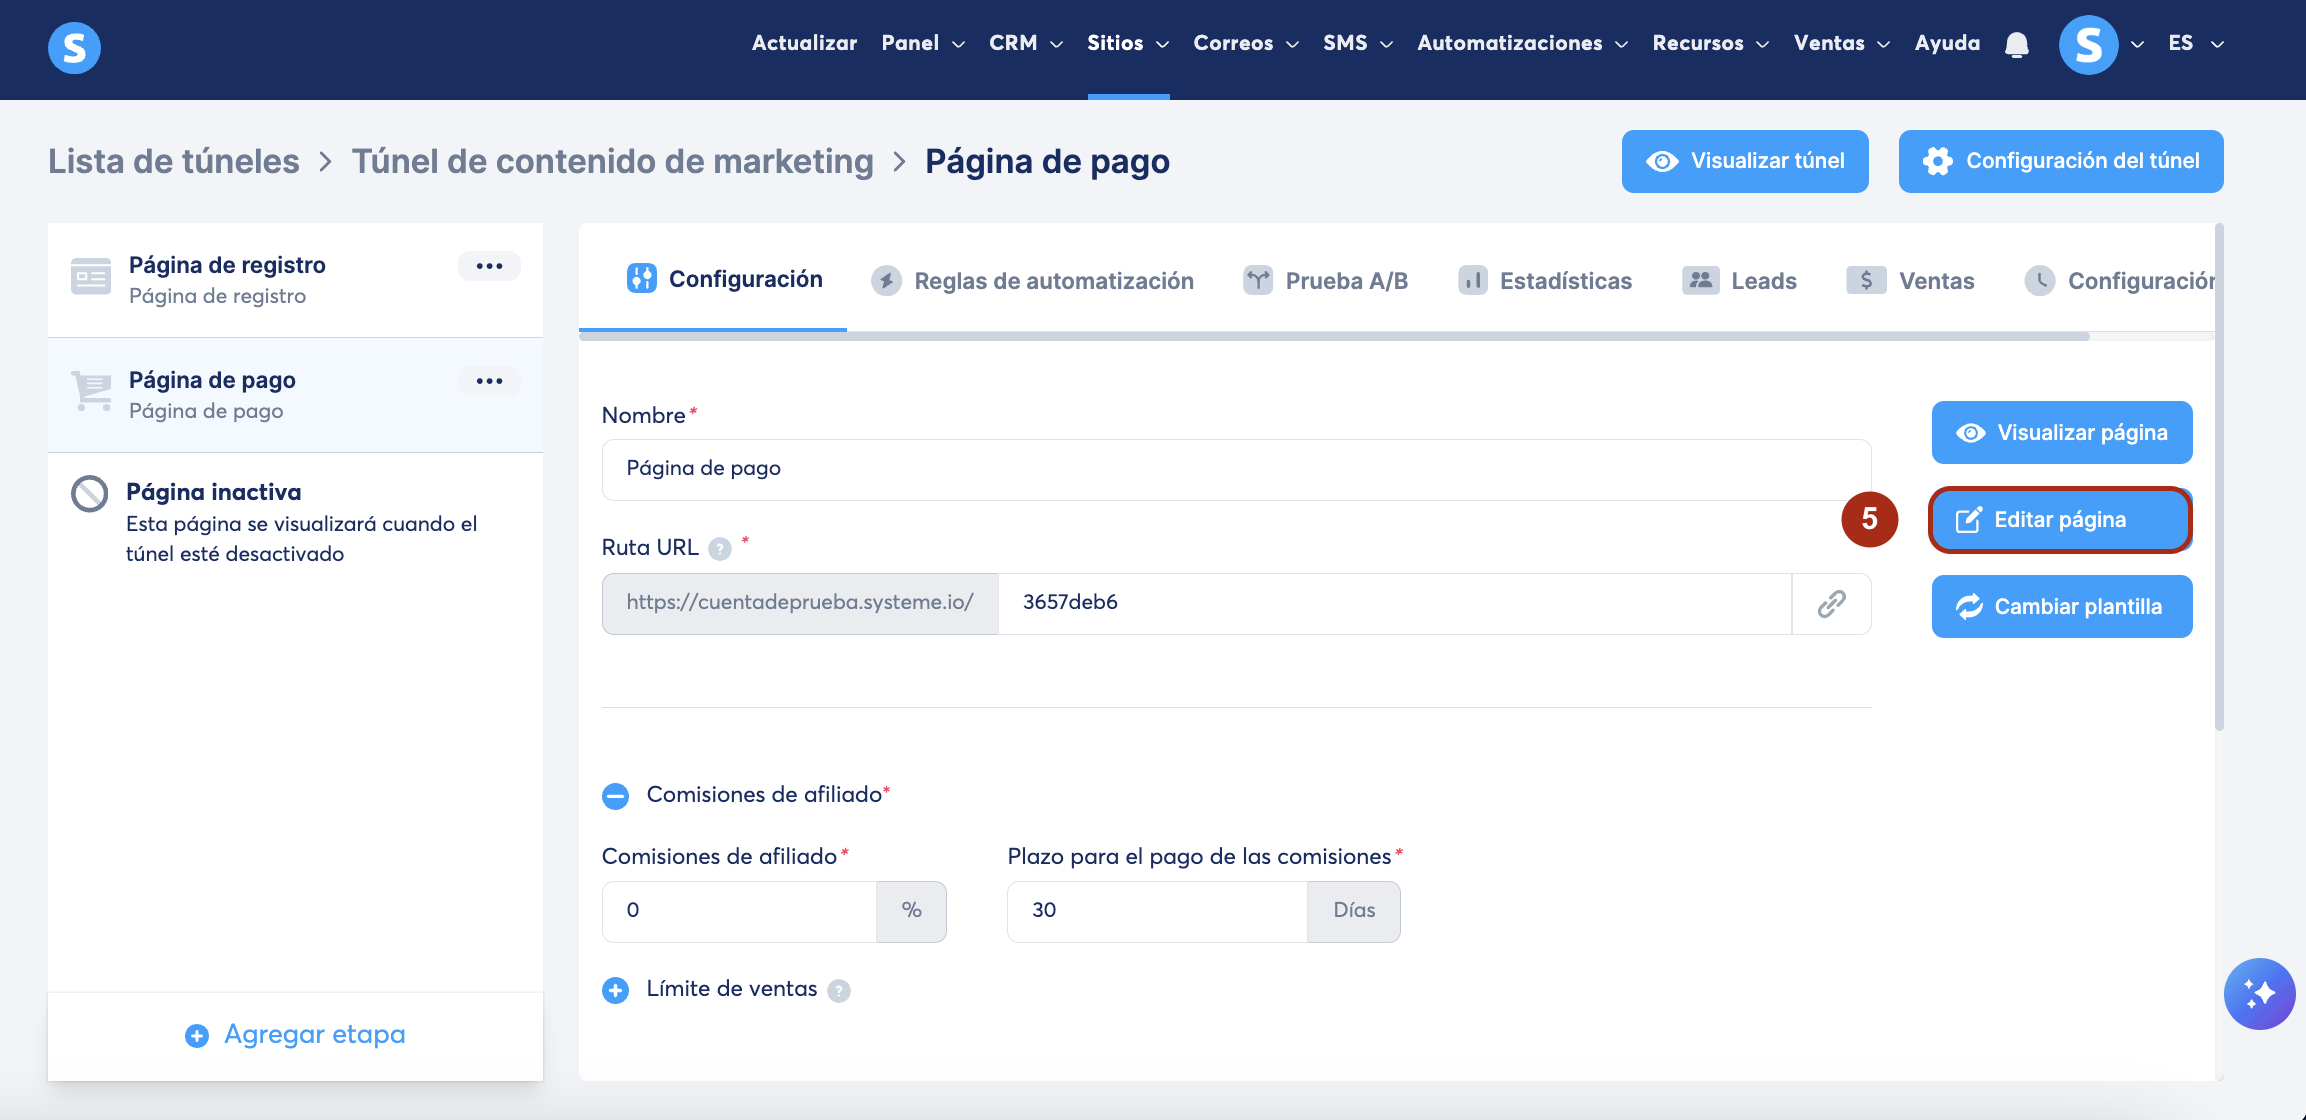Click the Nombre input field
This screenshot has height=1120, width=2306.
1235,469
